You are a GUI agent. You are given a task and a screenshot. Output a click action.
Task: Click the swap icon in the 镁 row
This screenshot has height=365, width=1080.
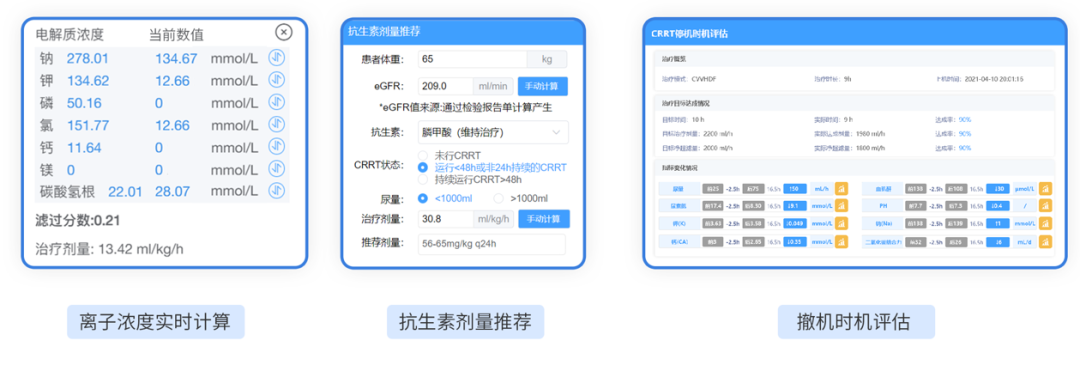click(277, 168)
